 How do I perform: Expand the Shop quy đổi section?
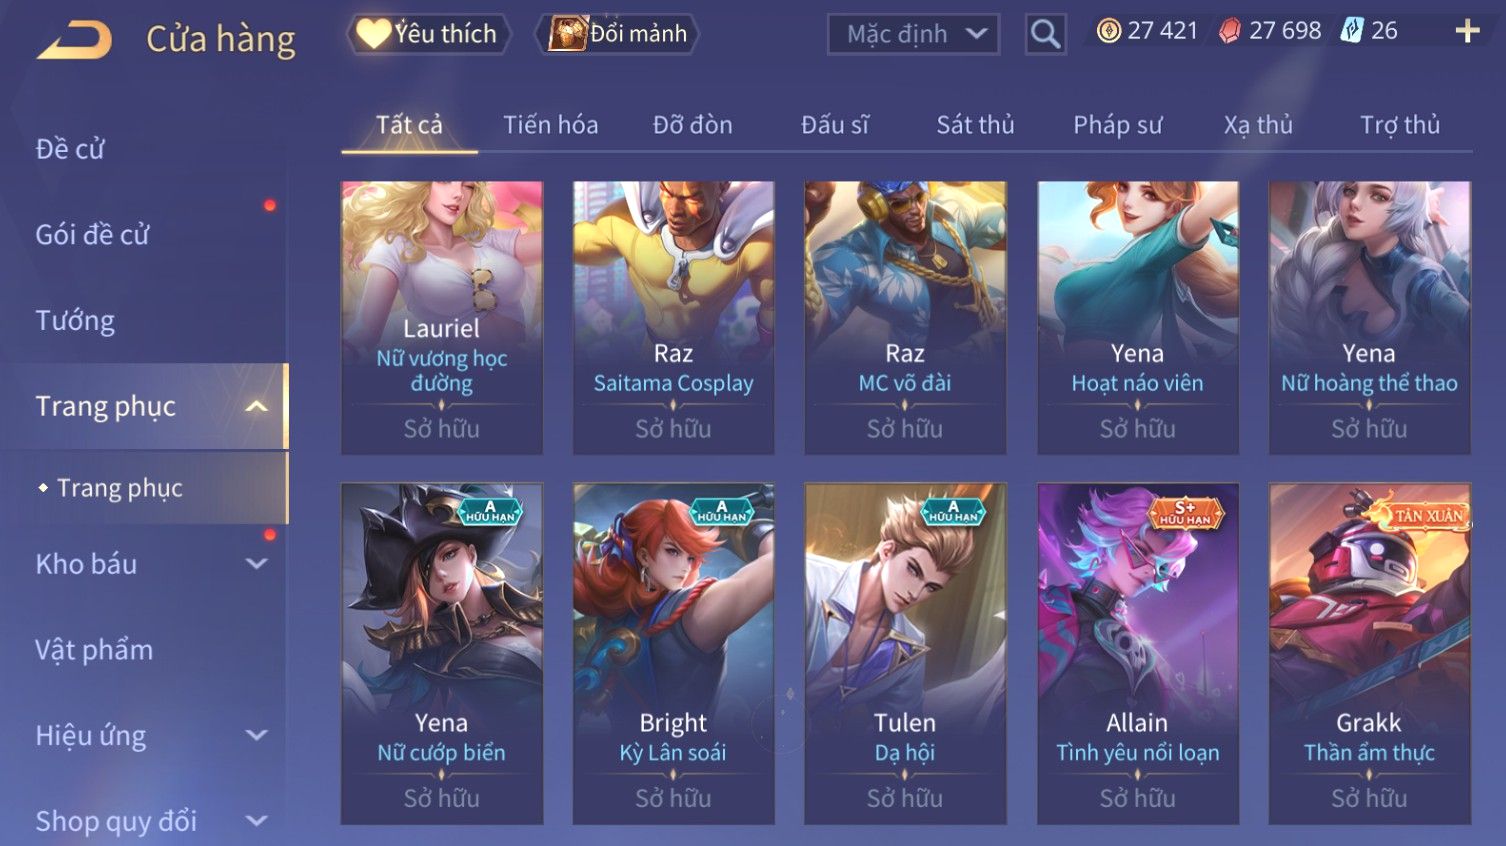257,821
